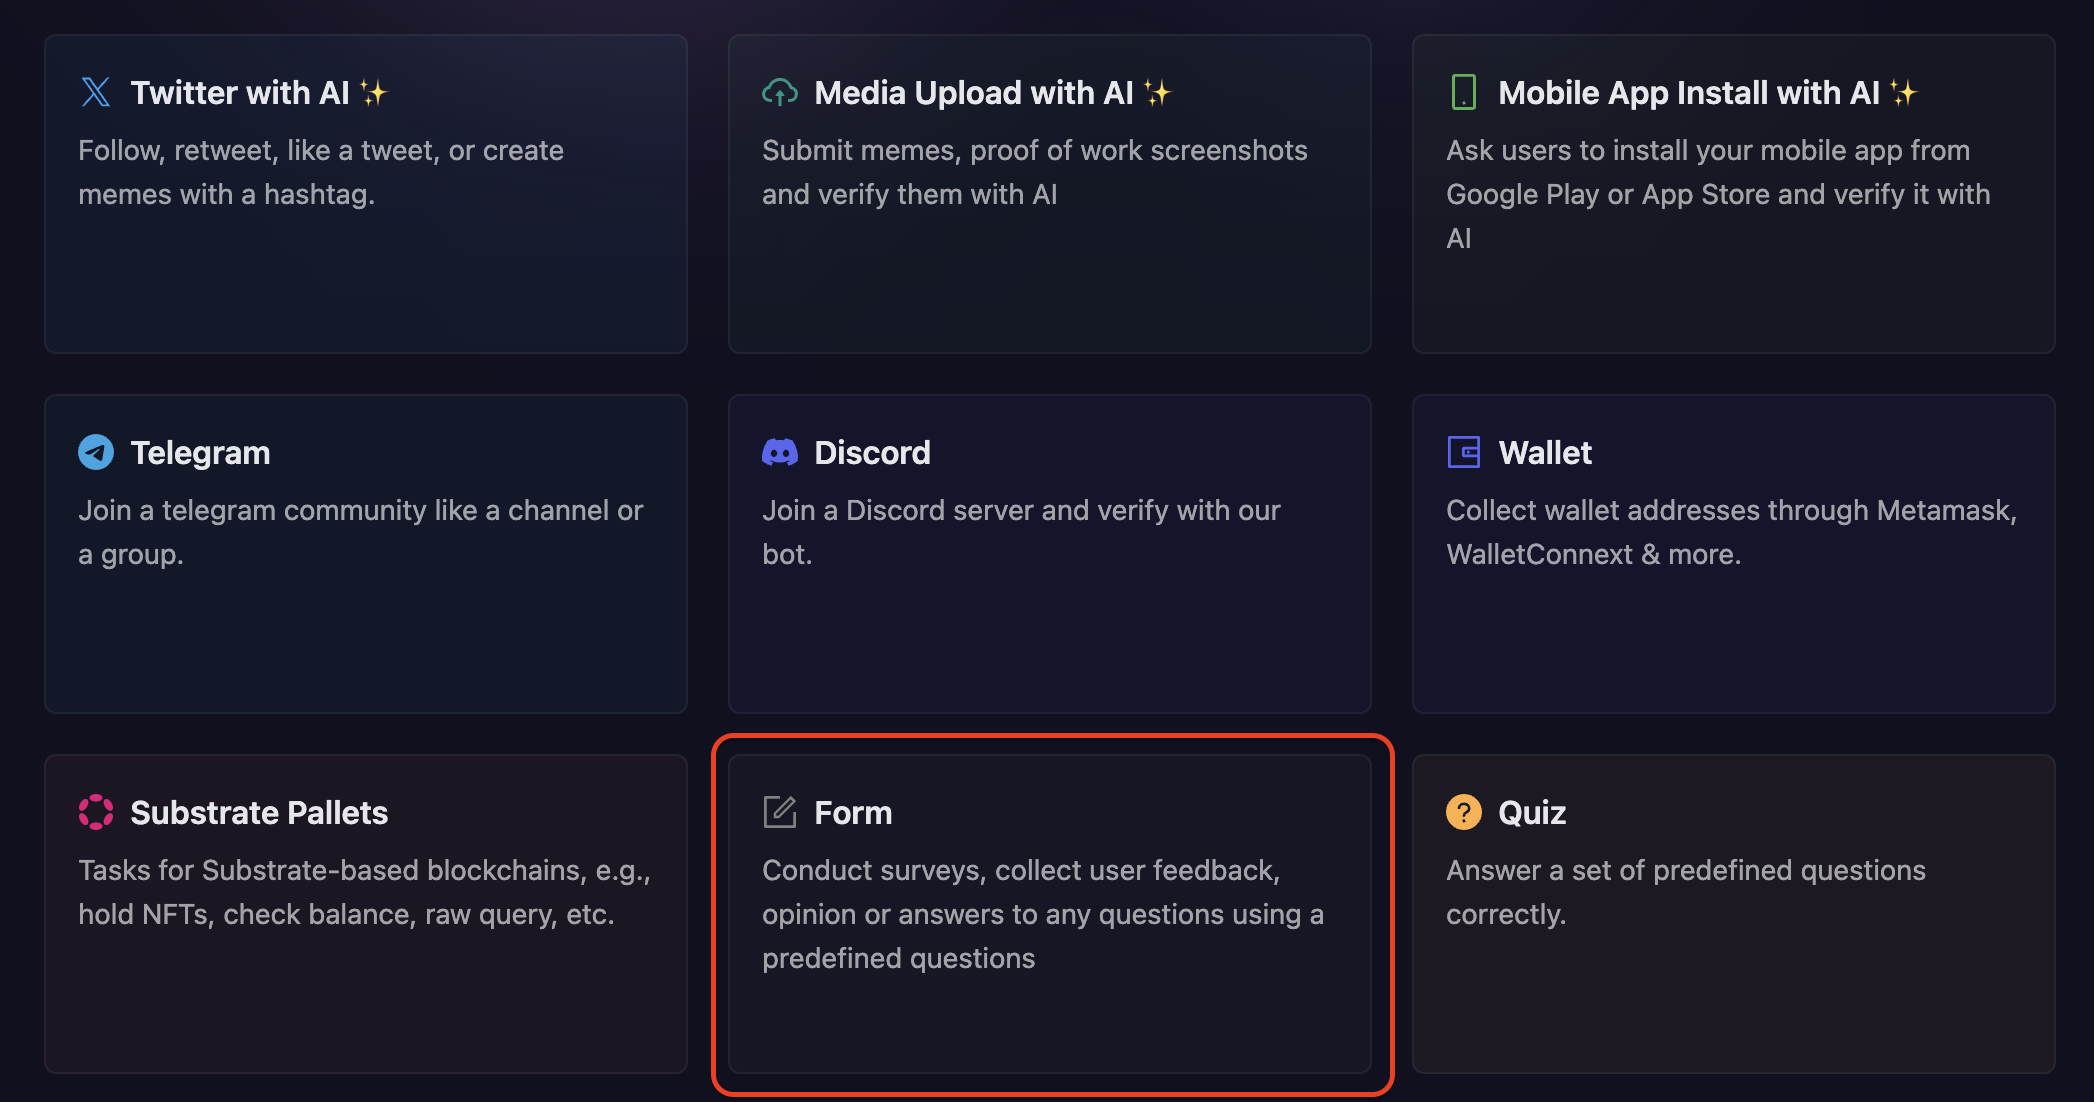Viewport: 2094px width, 1102px height.
Task: Click the Telegram card description text
Action: tap(361, 531)
